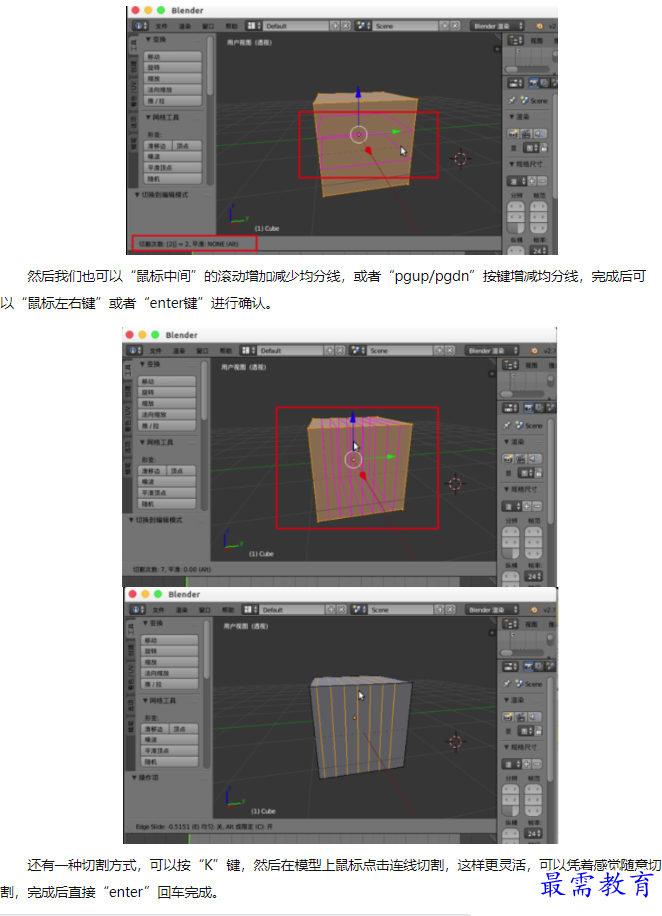Open Outliner editor type icon in top Blender window
The width and height of the screenshot is (662, 916).
pyautogui.click(x=515, y=40)
